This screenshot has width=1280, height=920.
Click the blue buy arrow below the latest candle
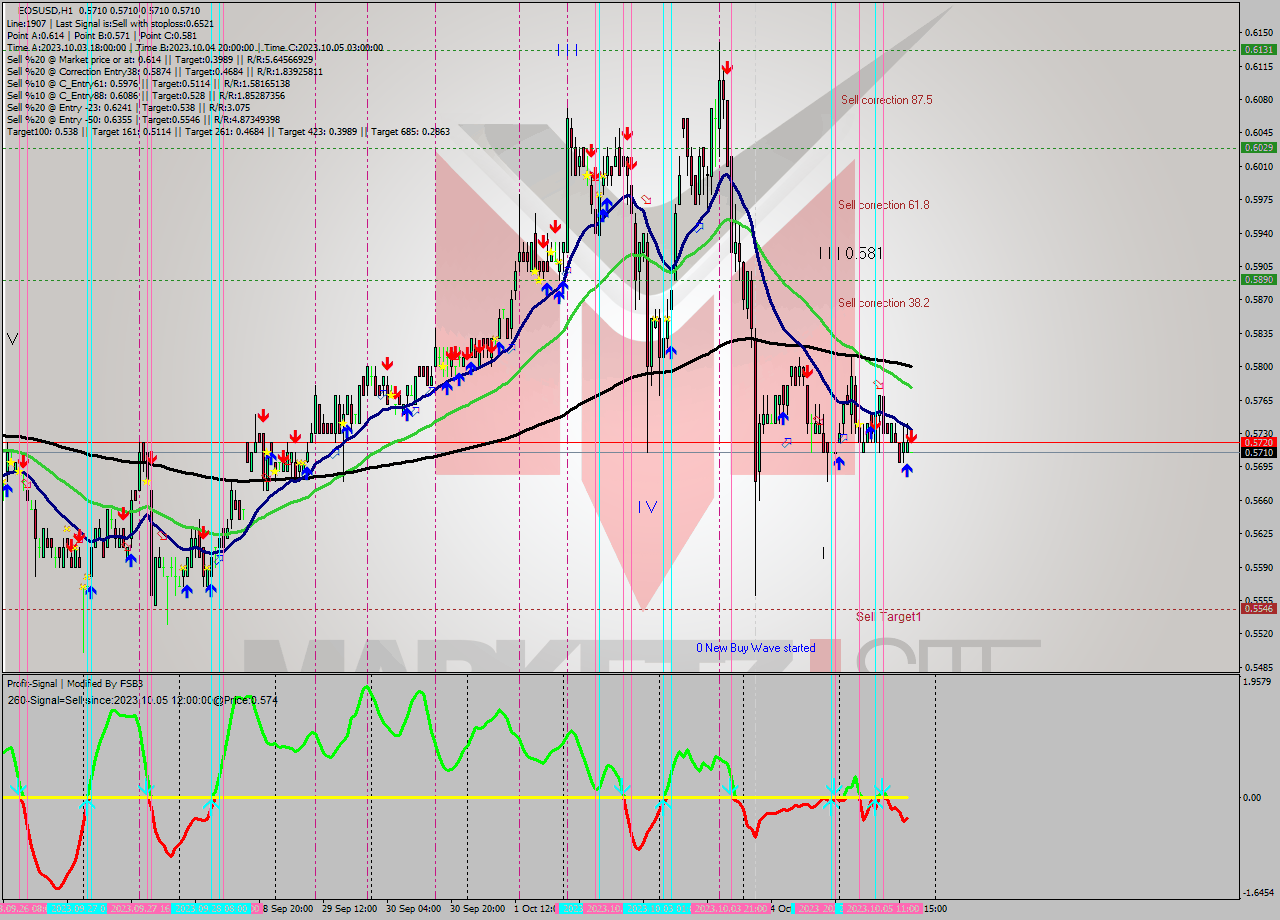point(908,468)
